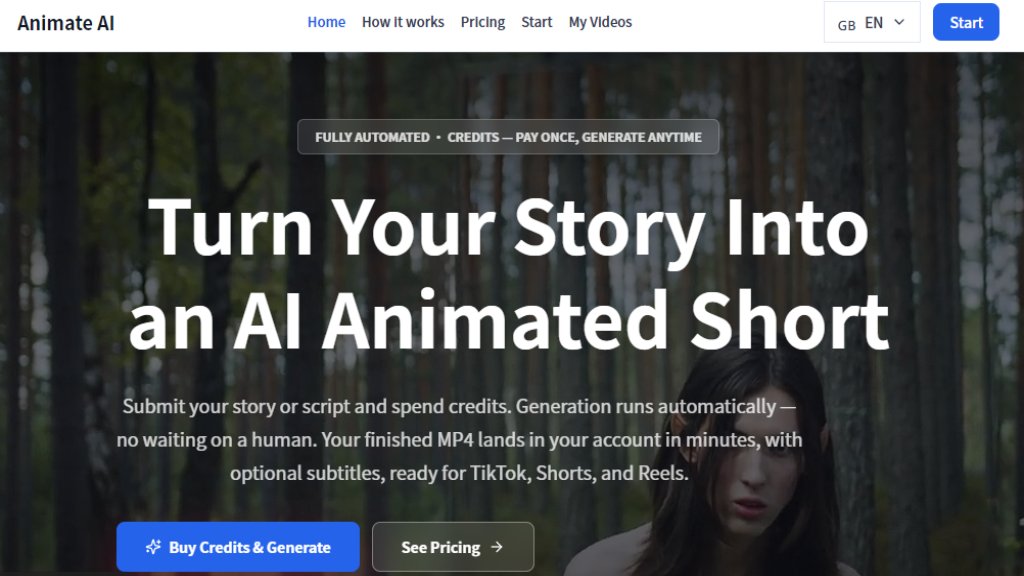The width and height of the screenshot is (1024, 576).
Task: Click the language selector chevron arrow
Action: [899, 22]
